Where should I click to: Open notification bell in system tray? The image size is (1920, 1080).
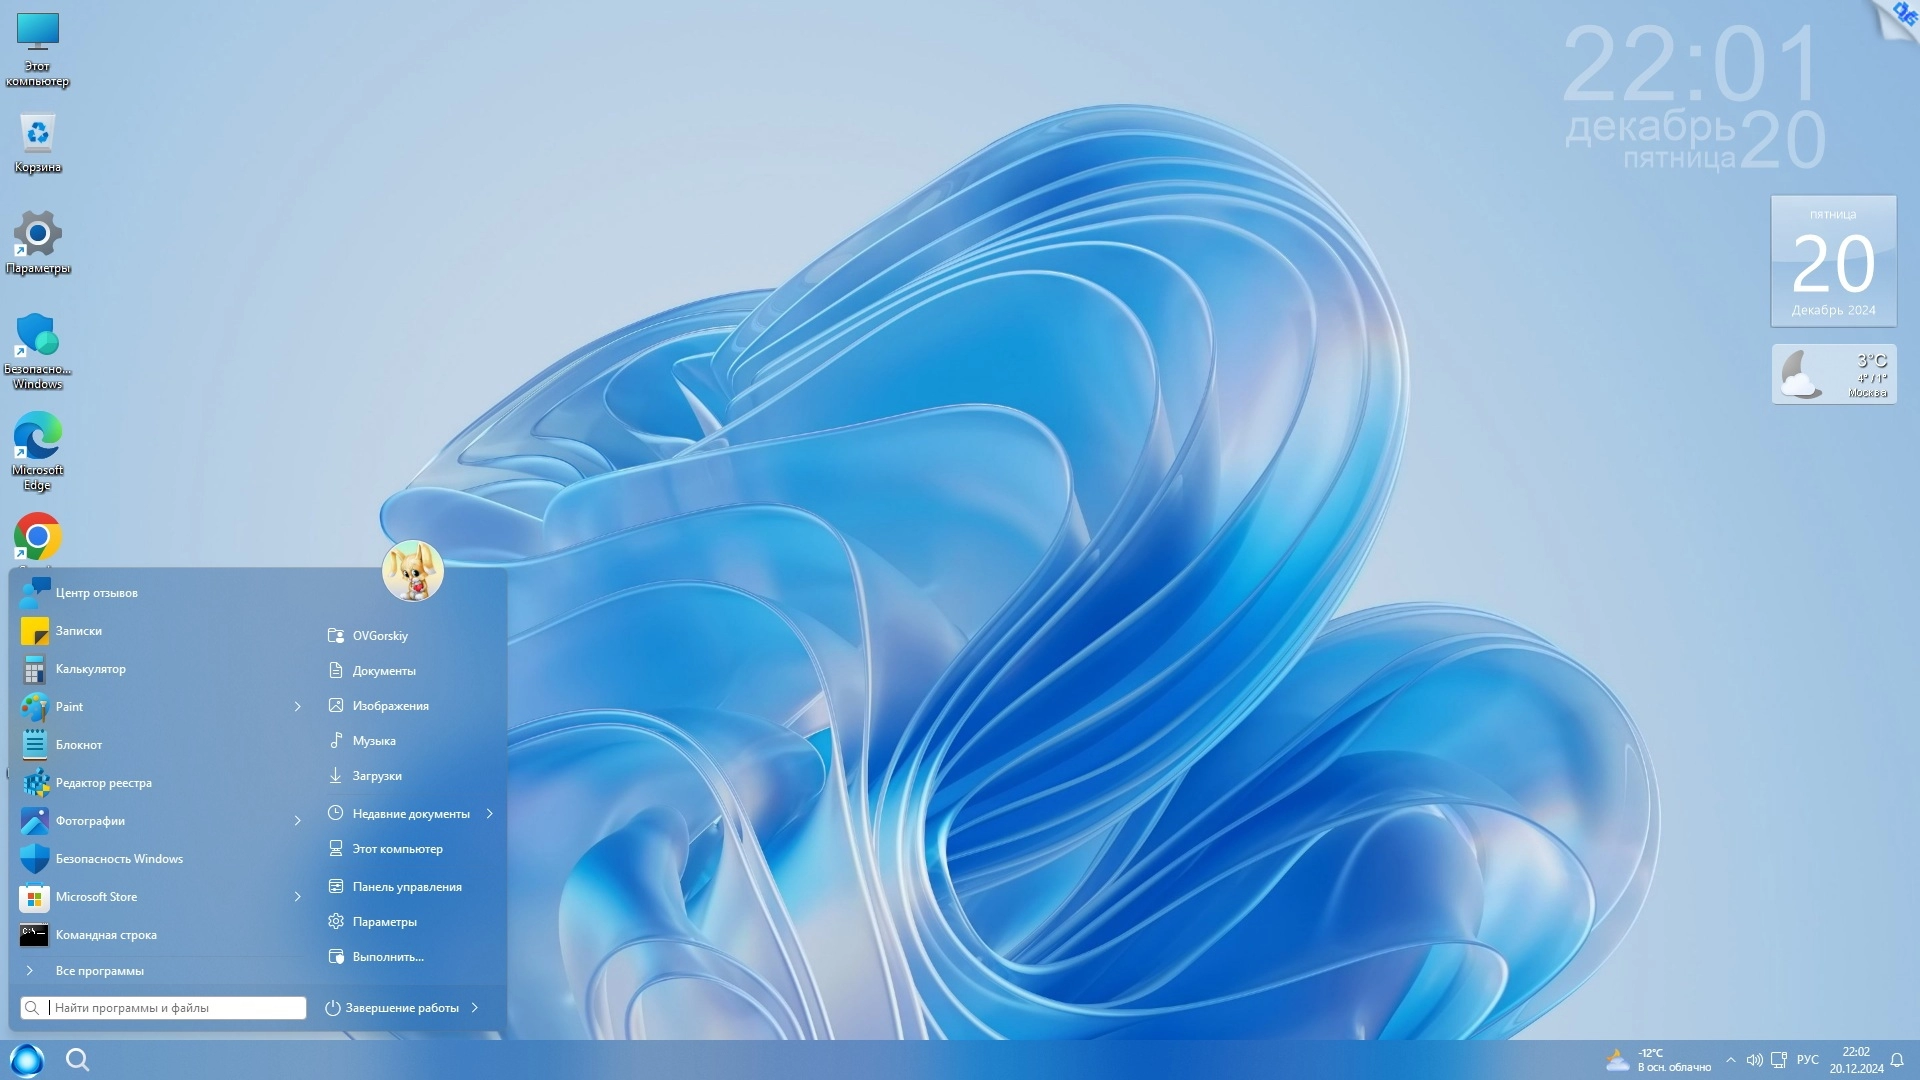coord(1896,1060)
